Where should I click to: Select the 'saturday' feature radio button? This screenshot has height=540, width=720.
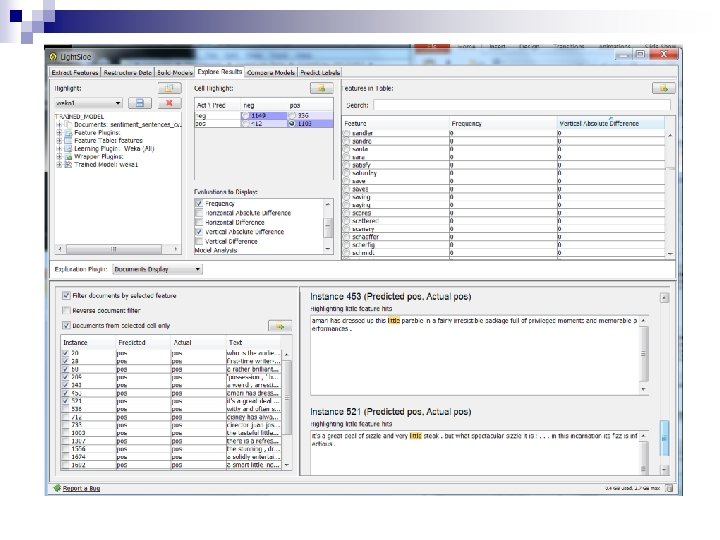click(347, 173)
